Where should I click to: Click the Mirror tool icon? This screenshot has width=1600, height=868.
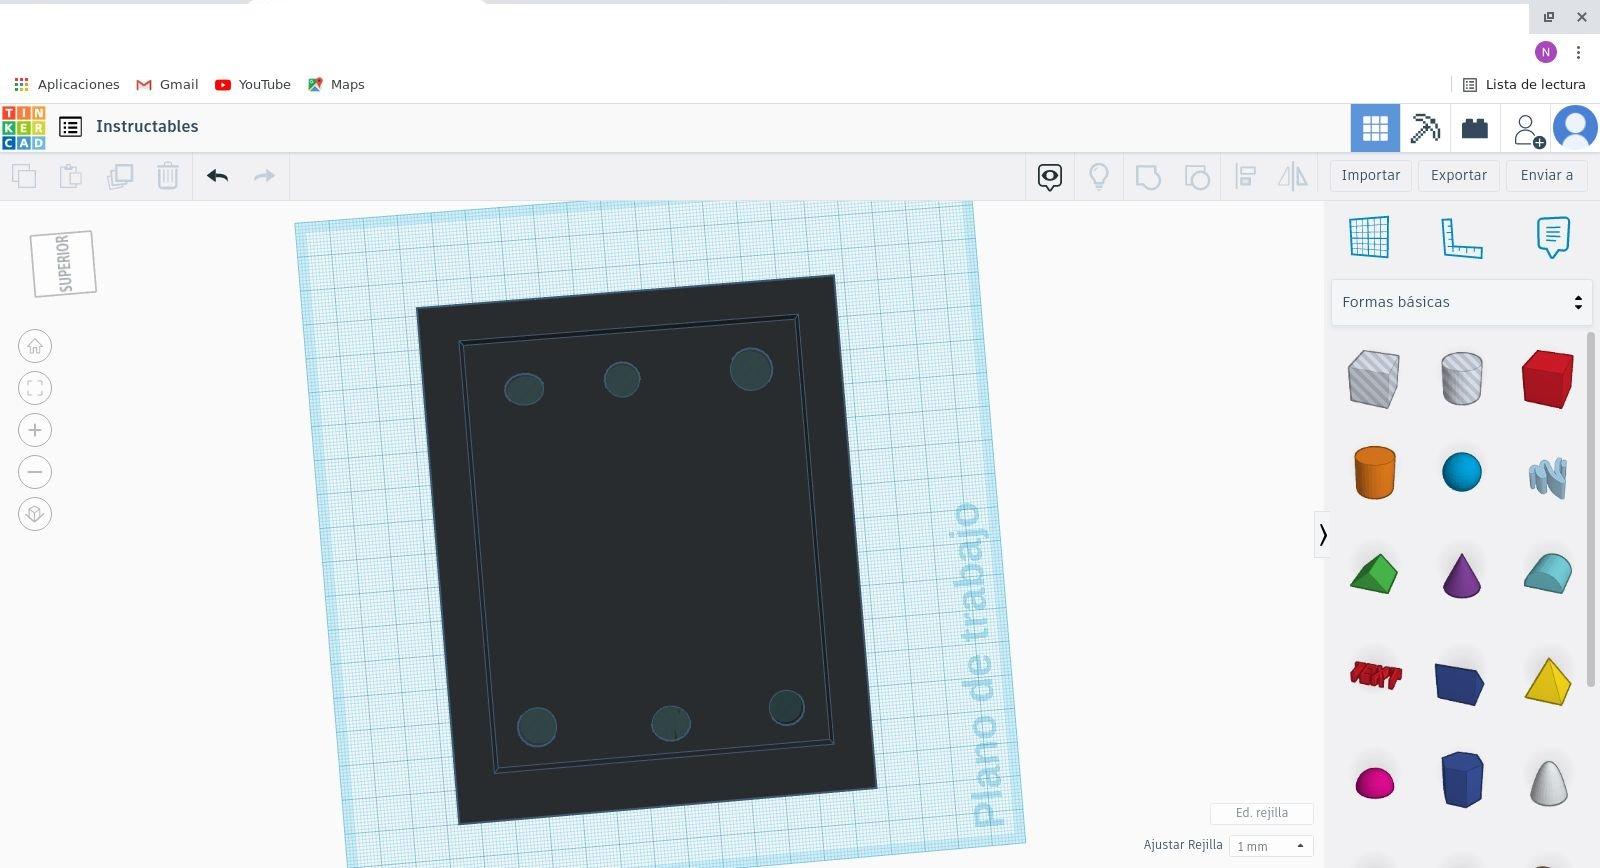tap(1293, 177)
